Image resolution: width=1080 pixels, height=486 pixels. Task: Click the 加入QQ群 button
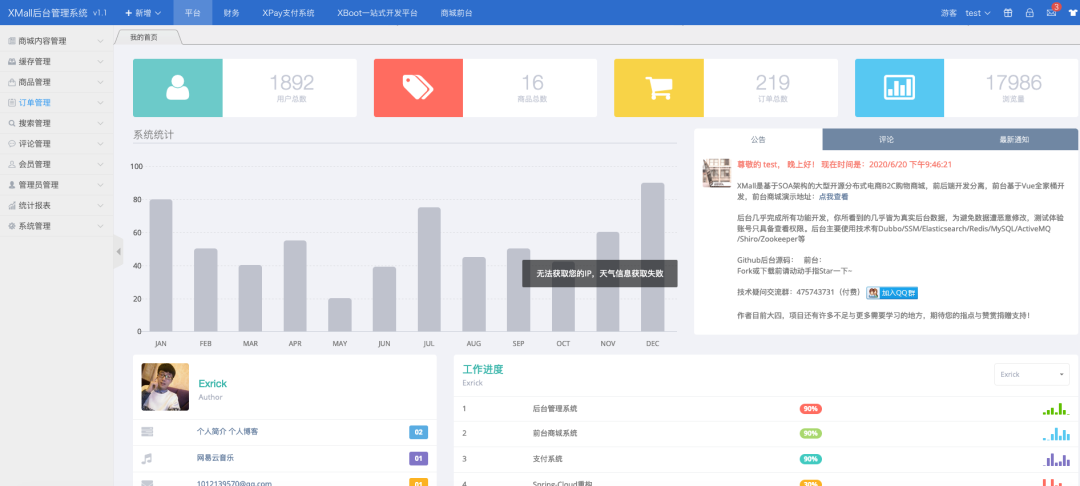click(892, 293)
